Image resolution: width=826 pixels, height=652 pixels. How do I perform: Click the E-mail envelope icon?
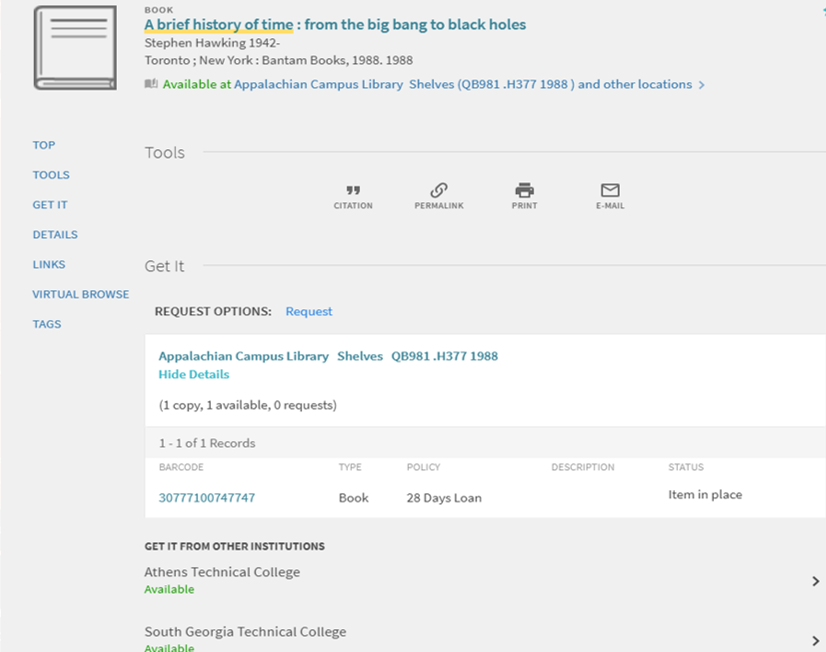(x=610, y=191)
